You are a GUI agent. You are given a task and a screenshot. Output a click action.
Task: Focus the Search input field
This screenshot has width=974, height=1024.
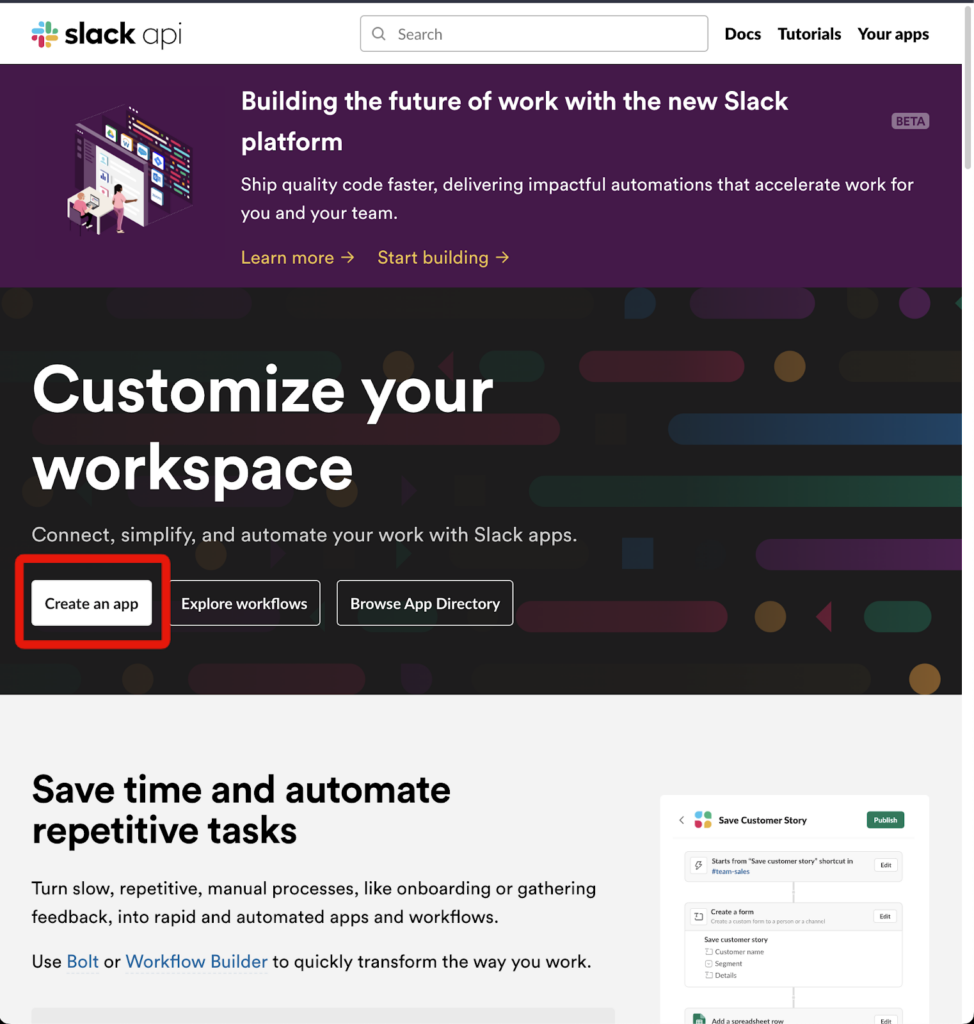(534, 34)
